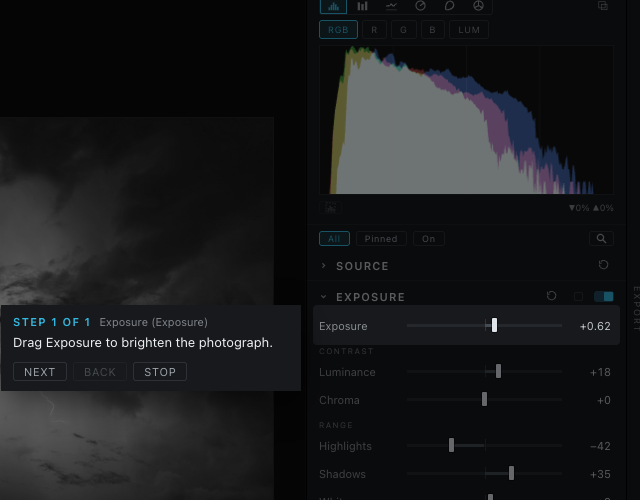The width and height of the screenshot is (640, 500).
Task: Tick the EXPOSURE section checkbox
Action: pyautogui.click(x=578, y=296)
